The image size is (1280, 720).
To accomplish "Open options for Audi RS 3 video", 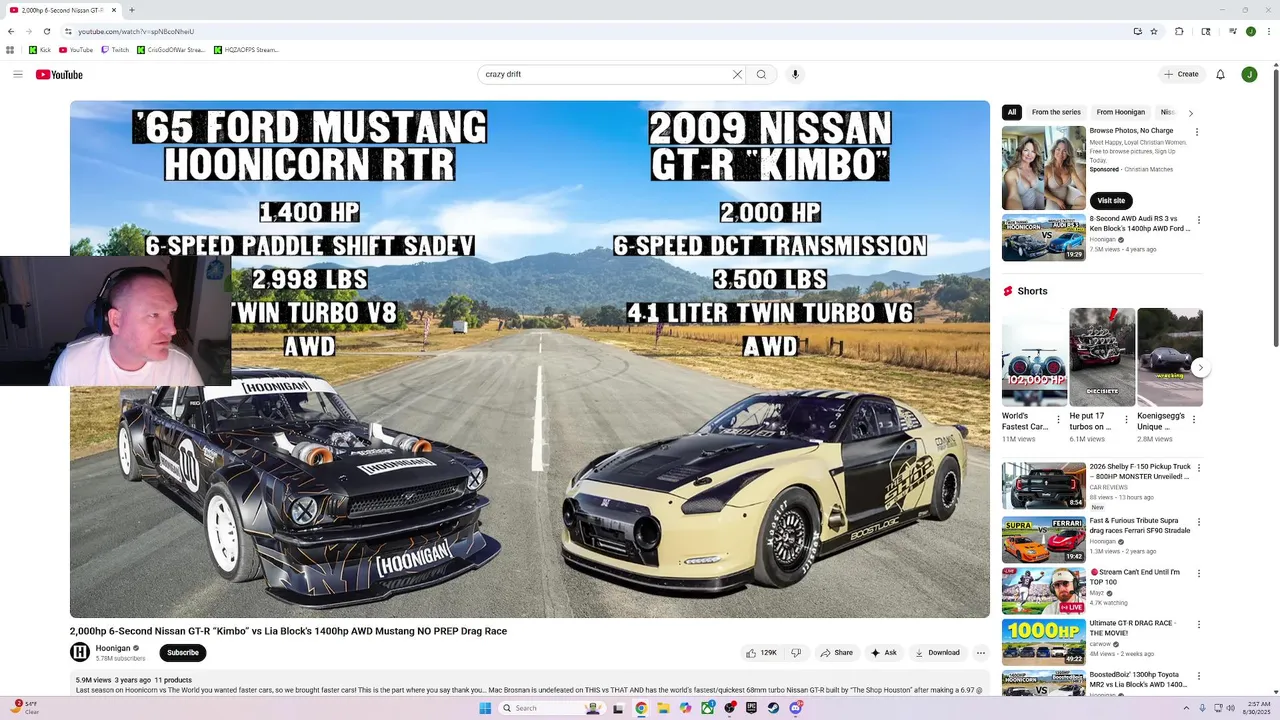I will pos(1199,220).
